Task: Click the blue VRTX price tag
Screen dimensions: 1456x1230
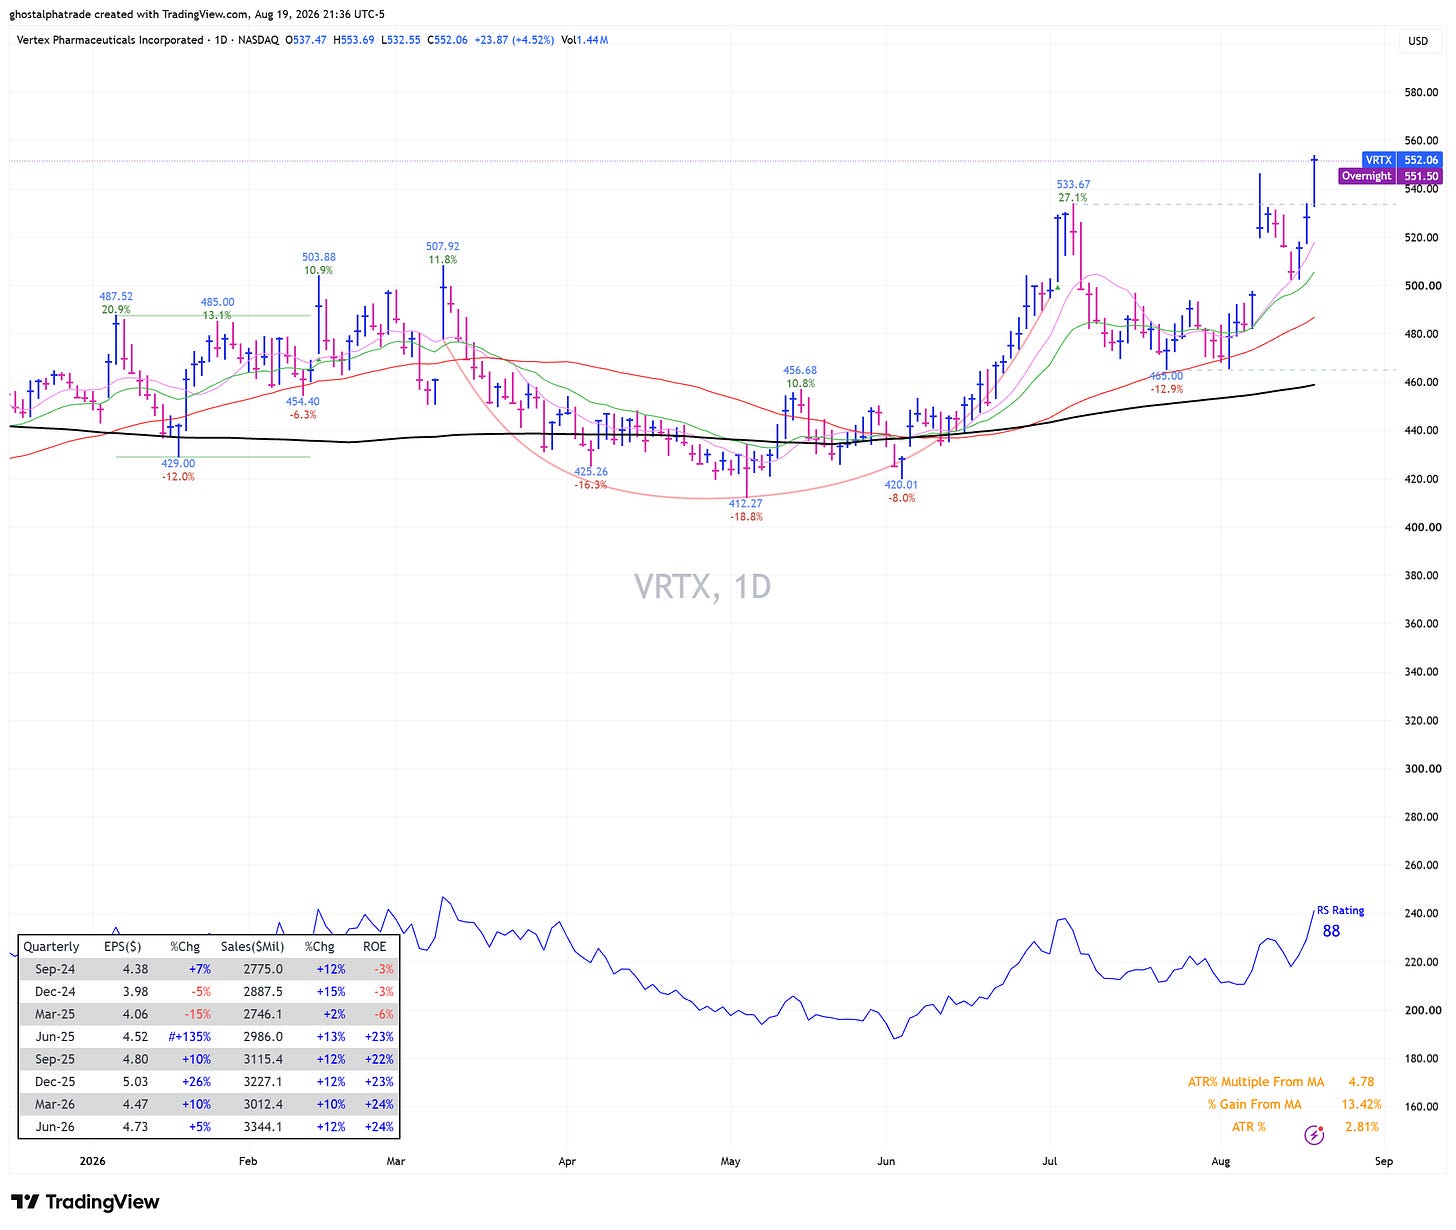Action: pos(1403,160)
